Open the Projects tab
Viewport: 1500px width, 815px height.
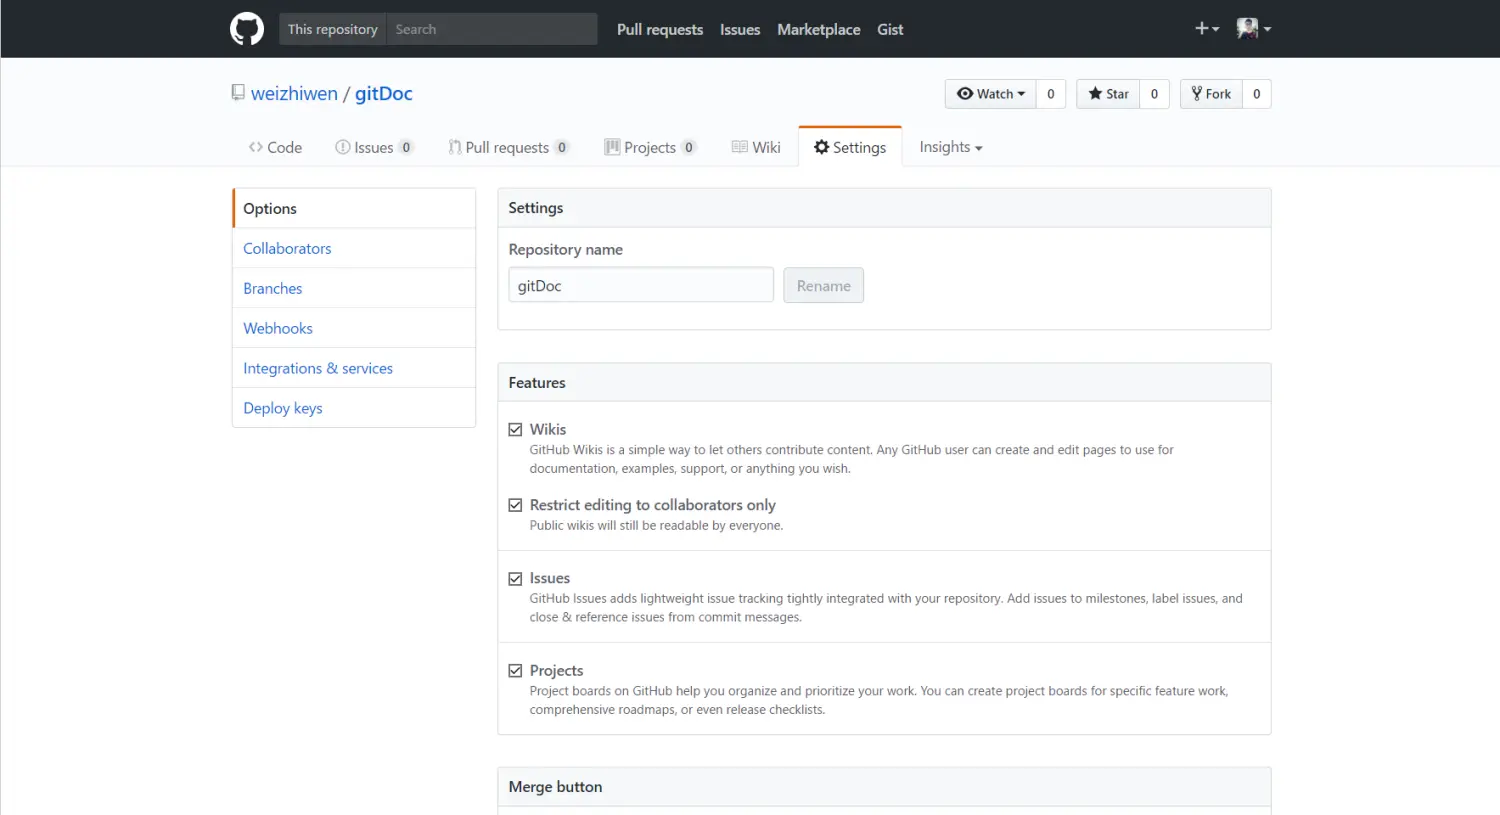[650, 147]
